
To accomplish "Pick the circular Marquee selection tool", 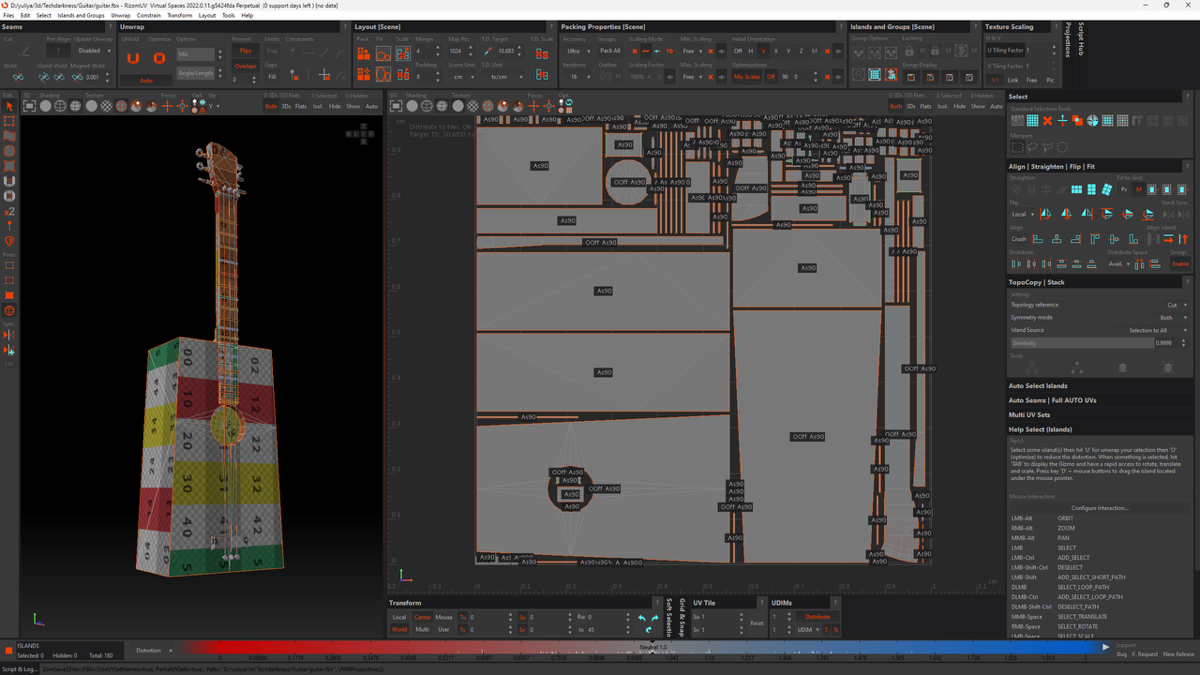I will pos(1063,147).
